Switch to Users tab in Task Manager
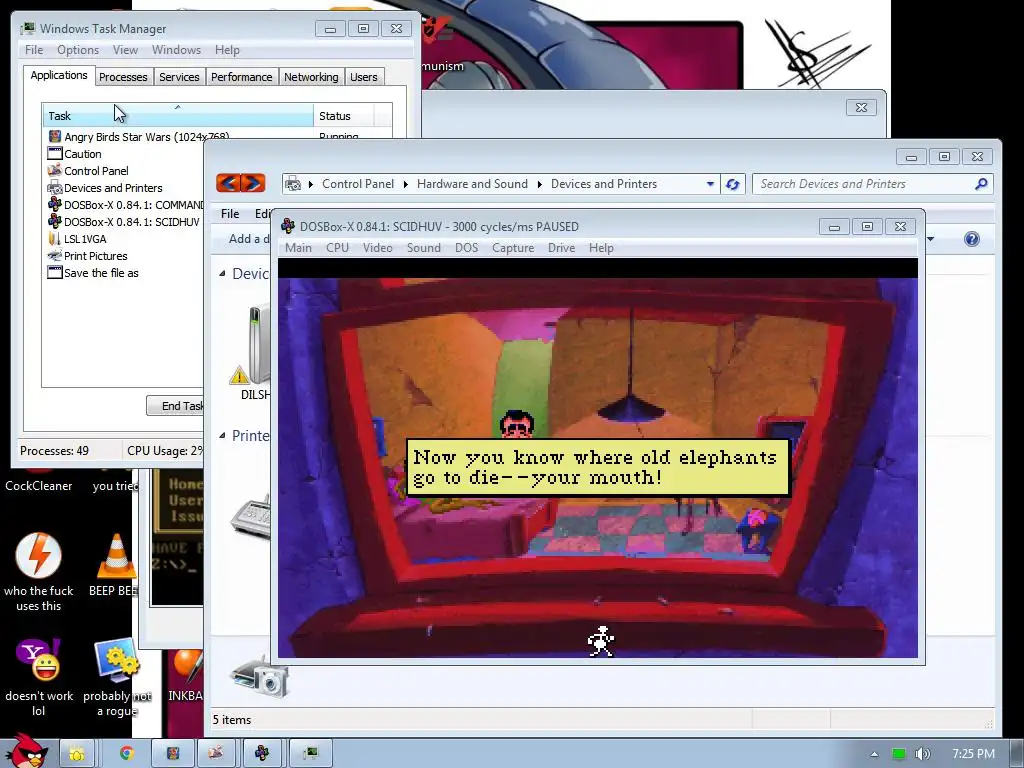The width and height of the screenshot is (1024, 768). 364,77
